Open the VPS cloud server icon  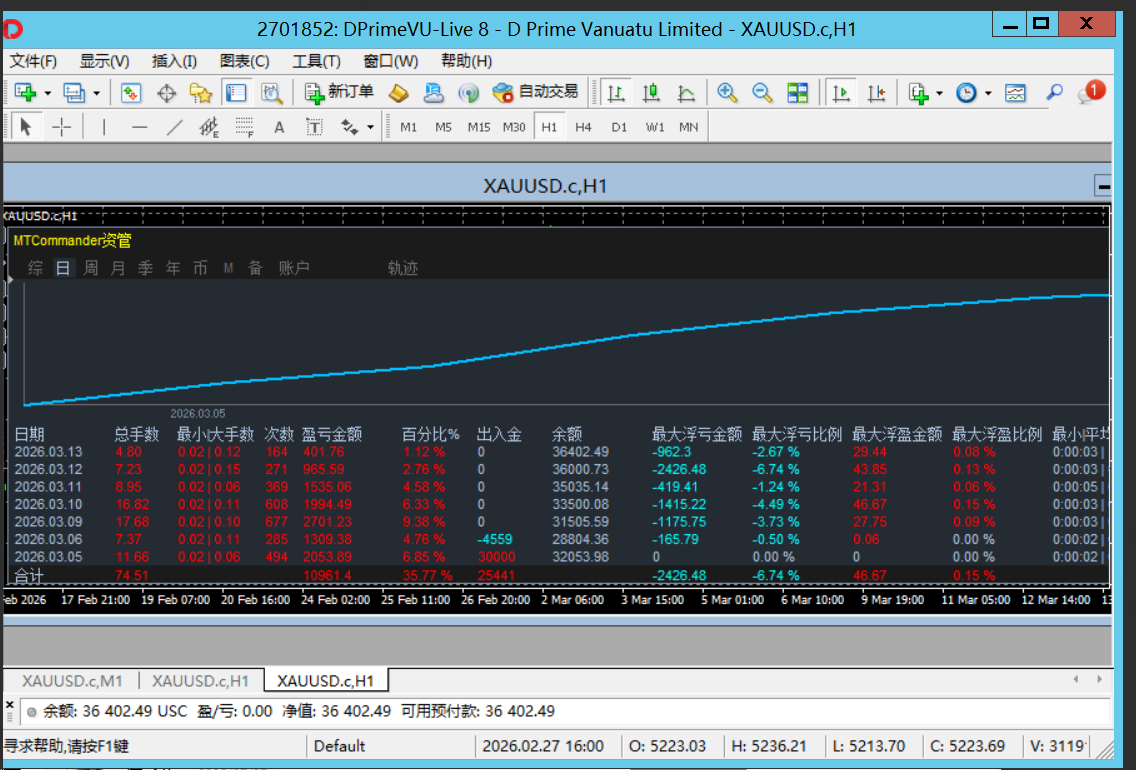[x=433, y=93]
